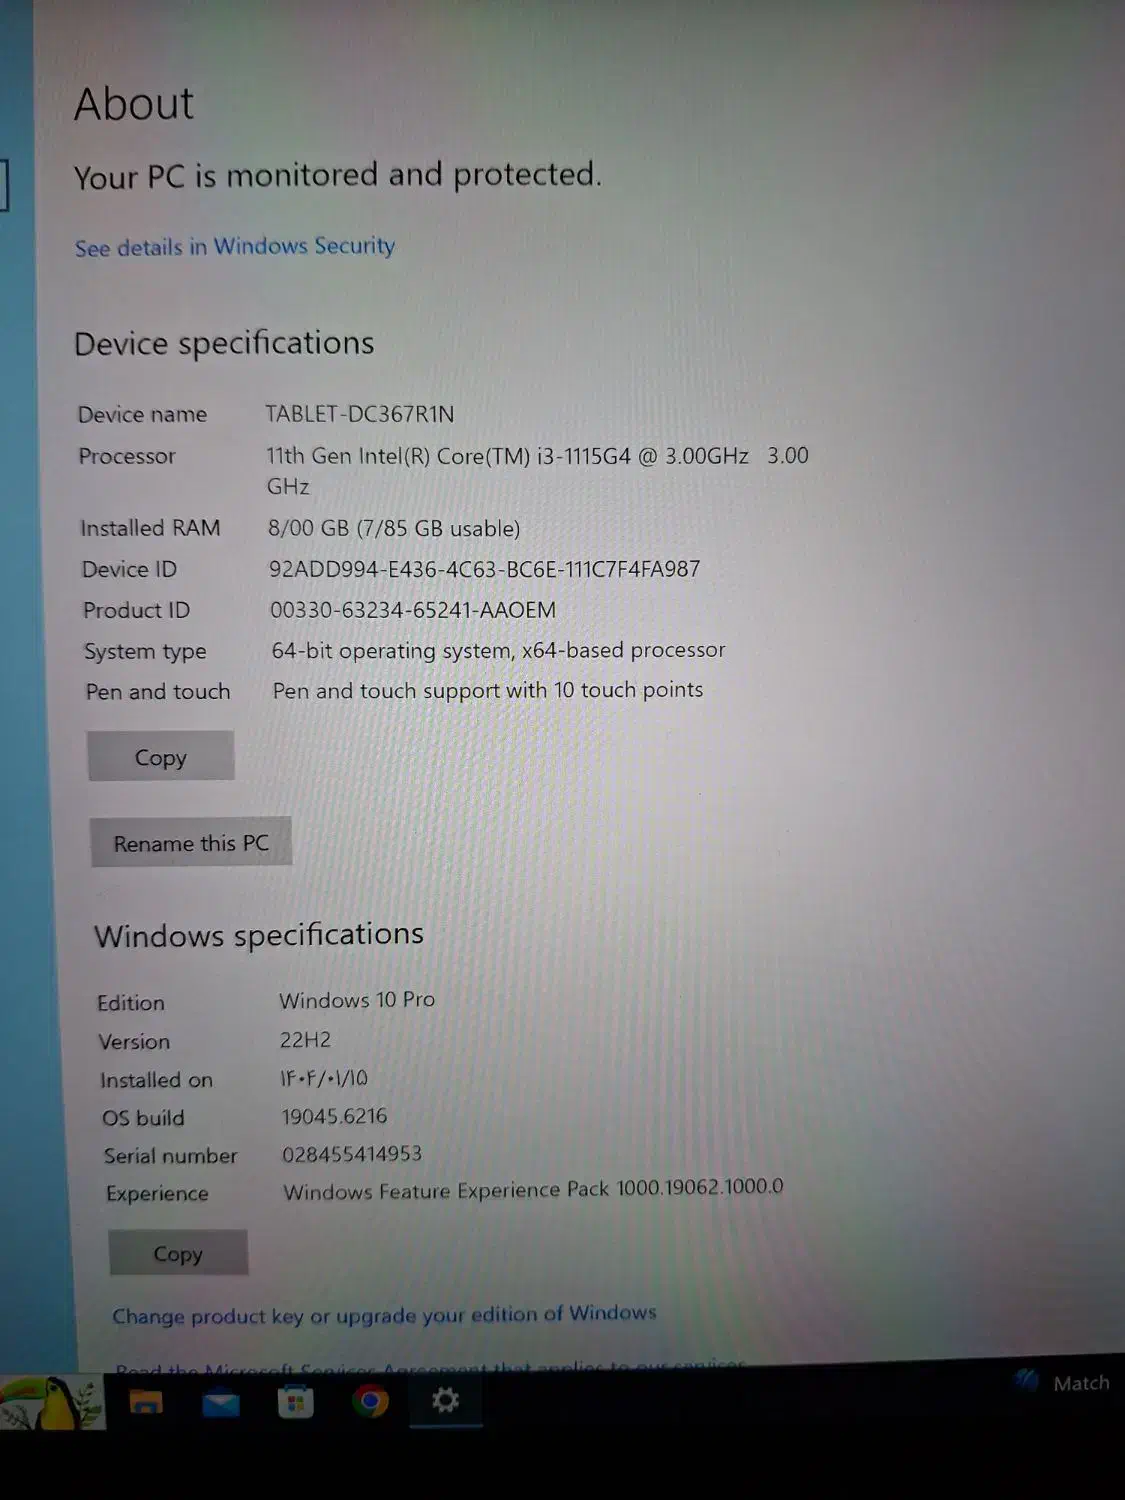Select device name TABLET-DC367R1N
The height and width of the screenshot is (1500, 1125).
360,414
